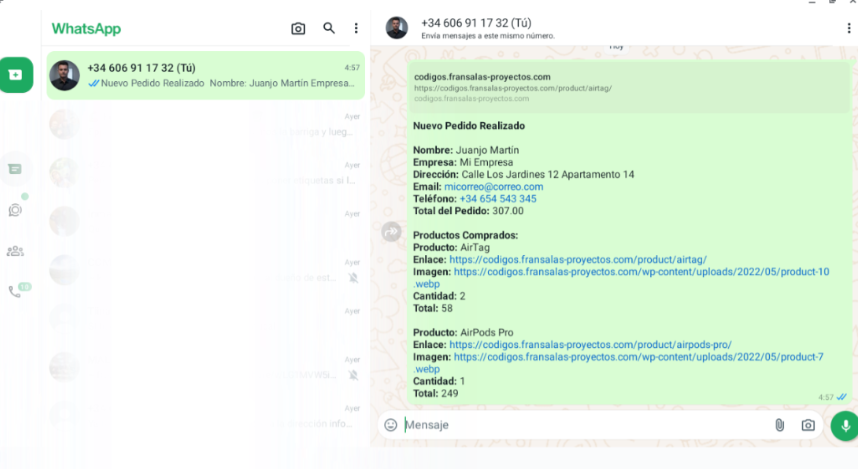Open contact info via header name +34 606 91 17 32

476,23
